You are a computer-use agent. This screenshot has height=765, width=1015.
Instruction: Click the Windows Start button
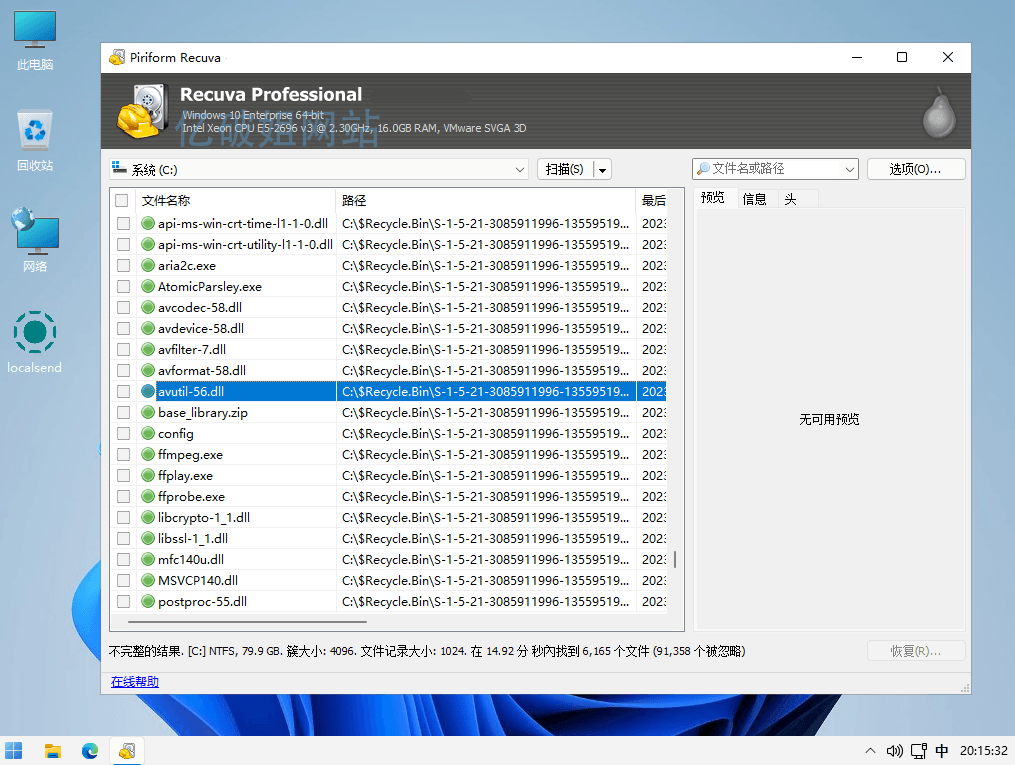coord(15,751)
